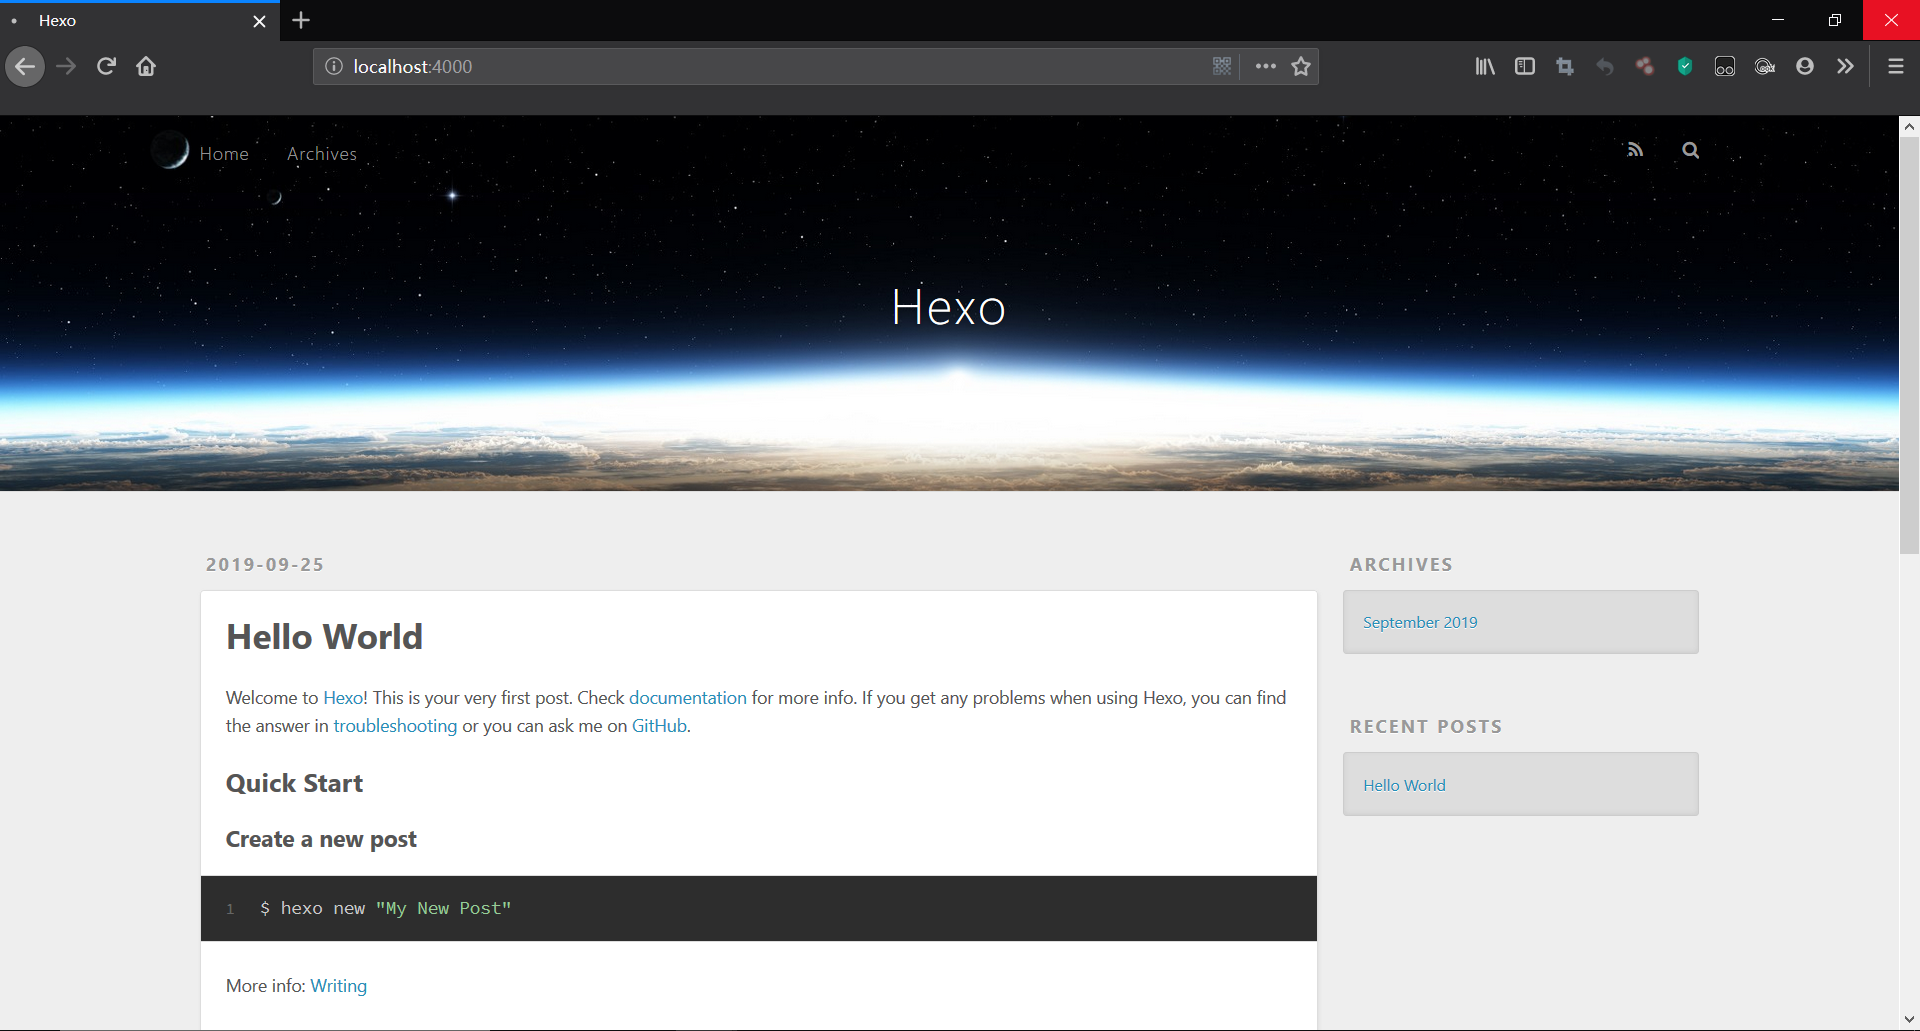1920x1031 pixels.
Task: Open the Firefox account avatar icon
Action: click(x=1805, y=67)
